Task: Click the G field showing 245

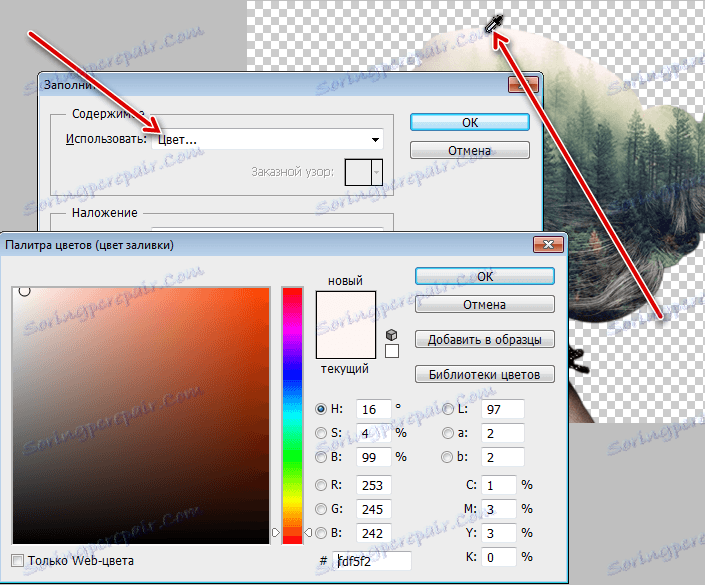Action: point(374,509)
